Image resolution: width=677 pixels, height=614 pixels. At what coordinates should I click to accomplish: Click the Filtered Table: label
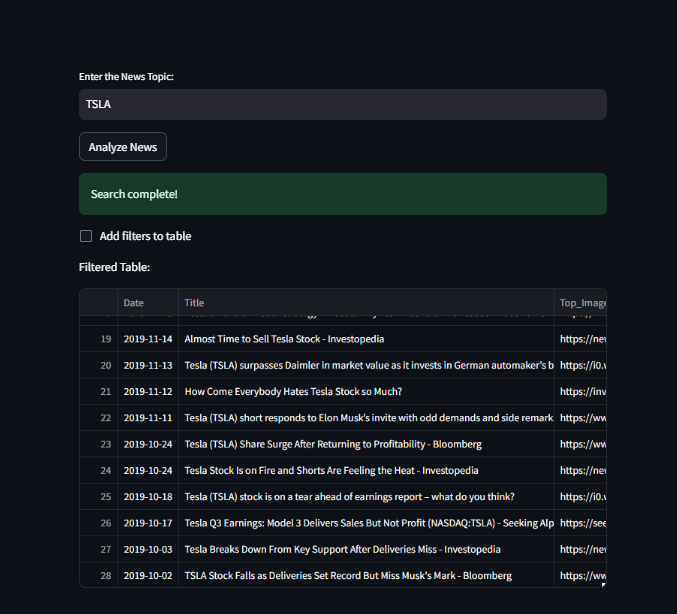tap(114, 267)
